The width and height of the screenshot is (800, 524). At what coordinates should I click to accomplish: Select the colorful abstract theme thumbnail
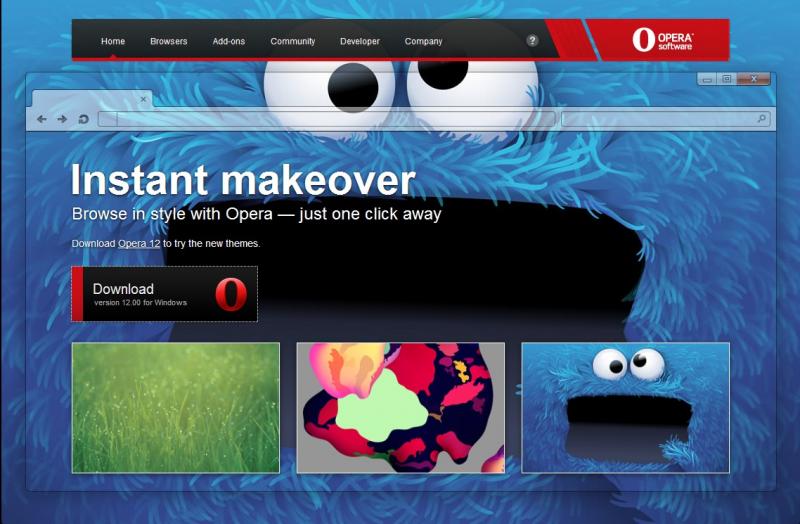(x=401, y=408)
